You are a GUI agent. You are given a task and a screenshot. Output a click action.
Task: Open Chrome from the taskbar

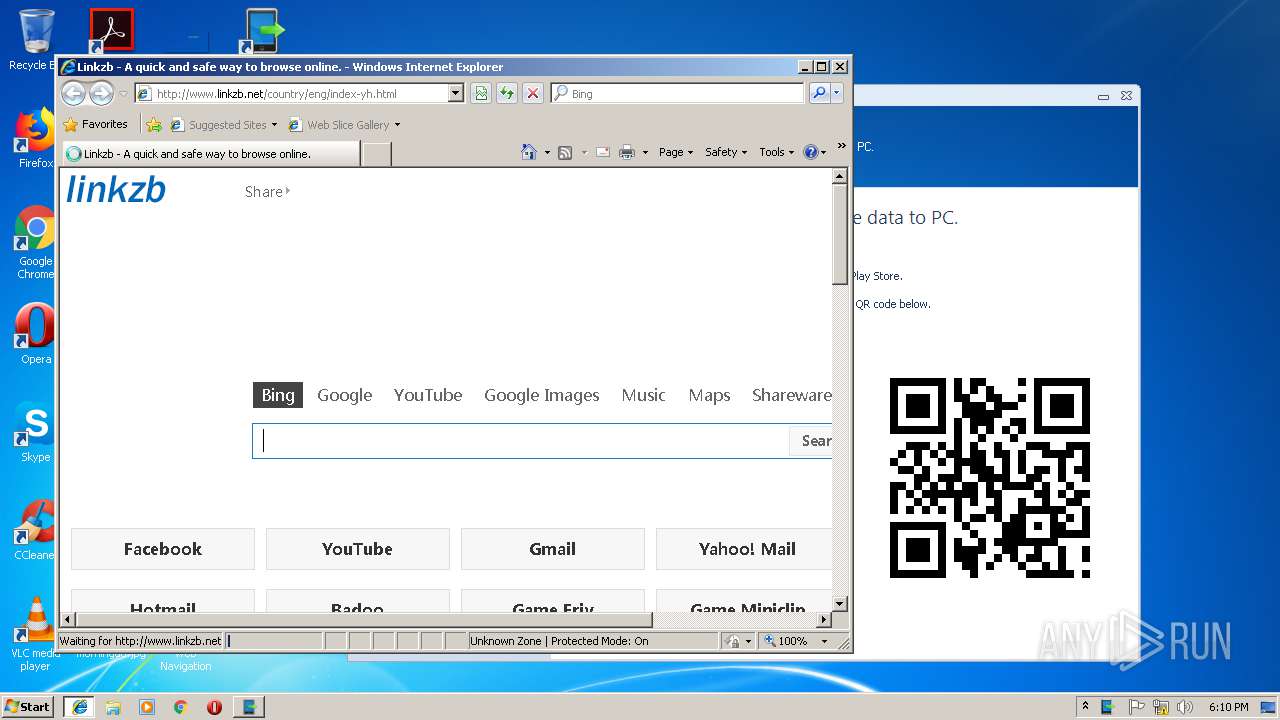click(x=181, y=707)
